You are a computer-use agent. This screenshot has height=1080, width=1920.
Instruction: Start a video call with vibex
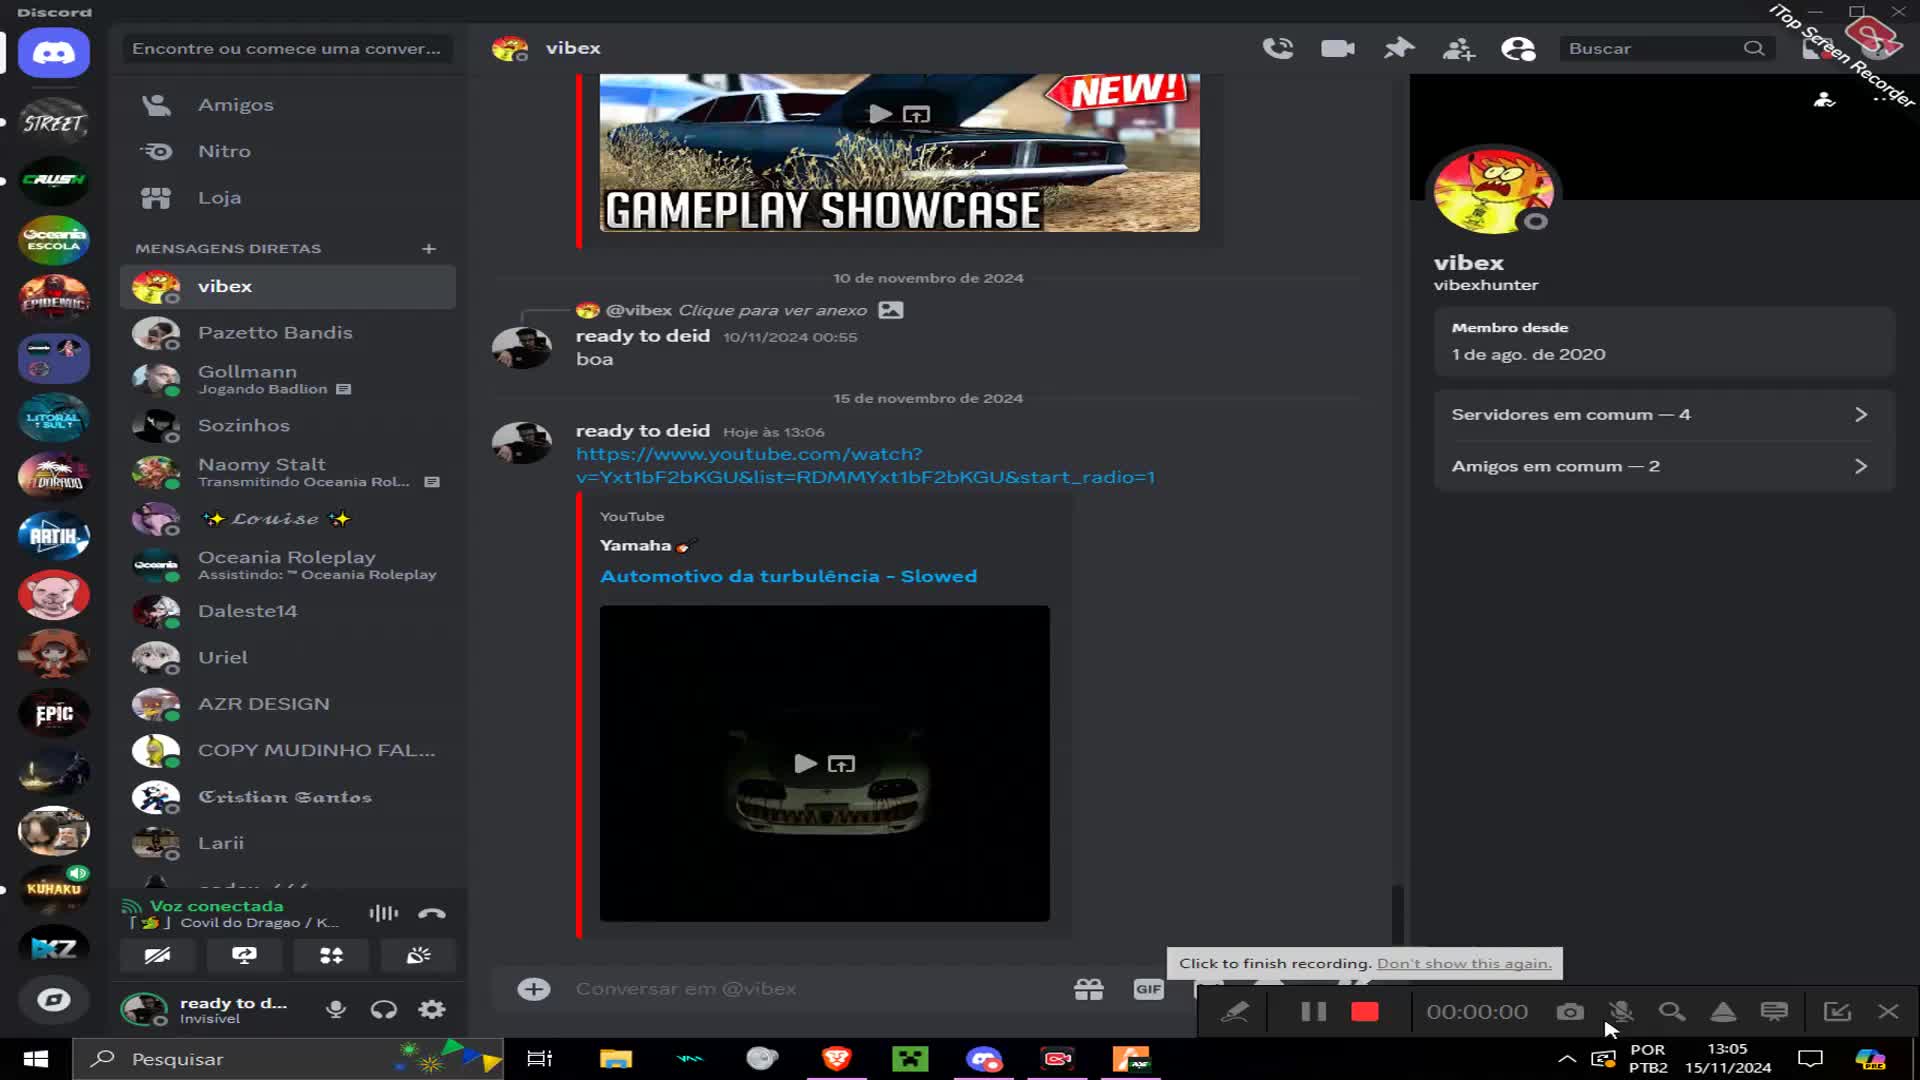1337,48
